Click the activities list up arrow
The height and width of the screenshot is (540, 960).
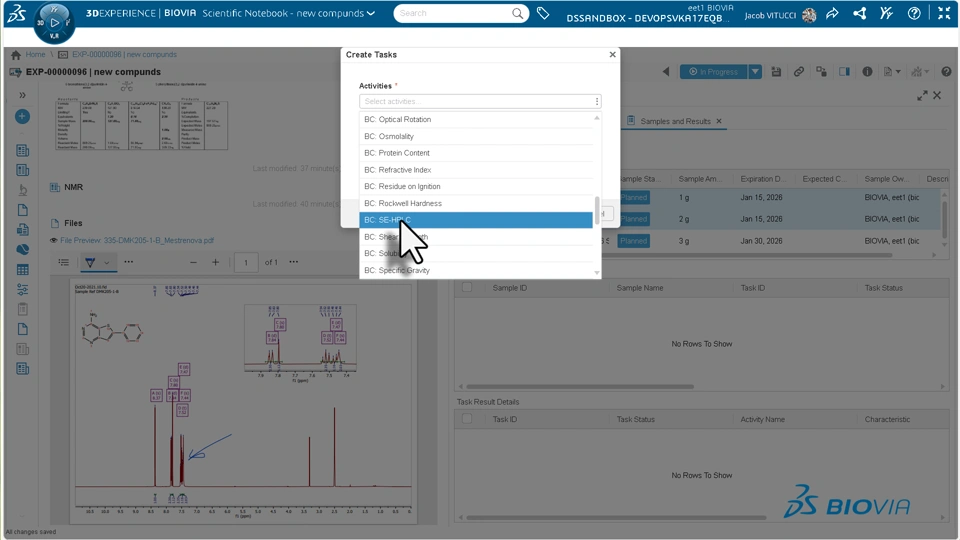(597, 118)
